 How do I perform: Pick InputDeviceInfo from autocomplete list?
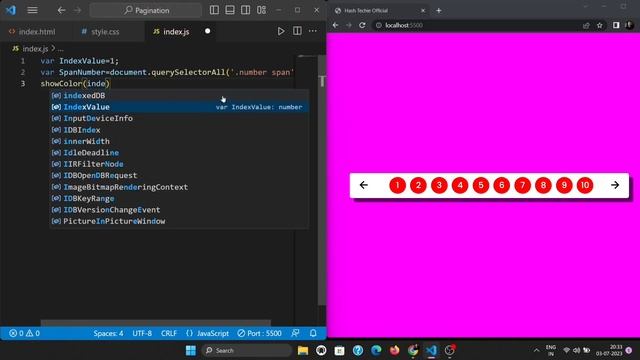click(179, 118)
